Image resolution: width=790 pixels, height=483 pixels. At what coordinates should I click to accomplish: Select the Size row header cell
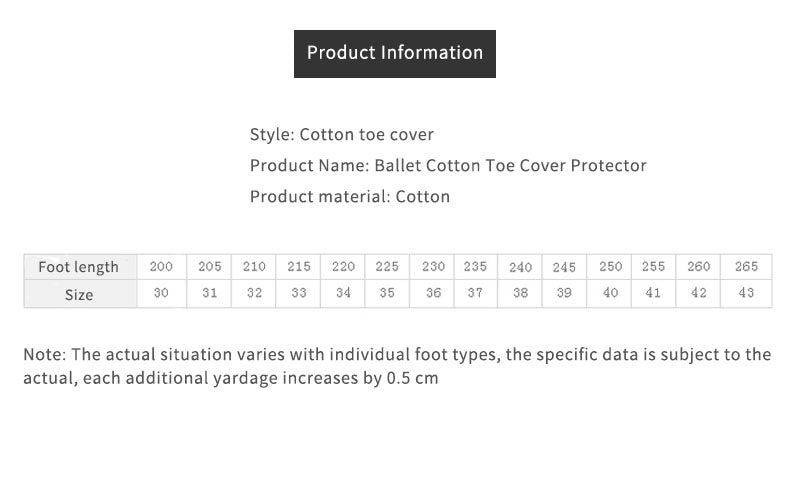click(81, 294)
